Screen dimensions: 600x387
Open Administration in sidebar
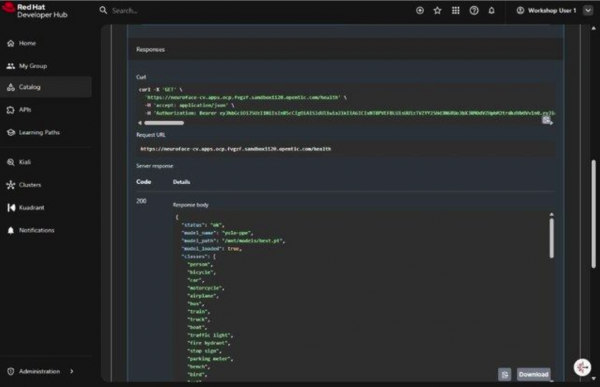click(46, 371)
